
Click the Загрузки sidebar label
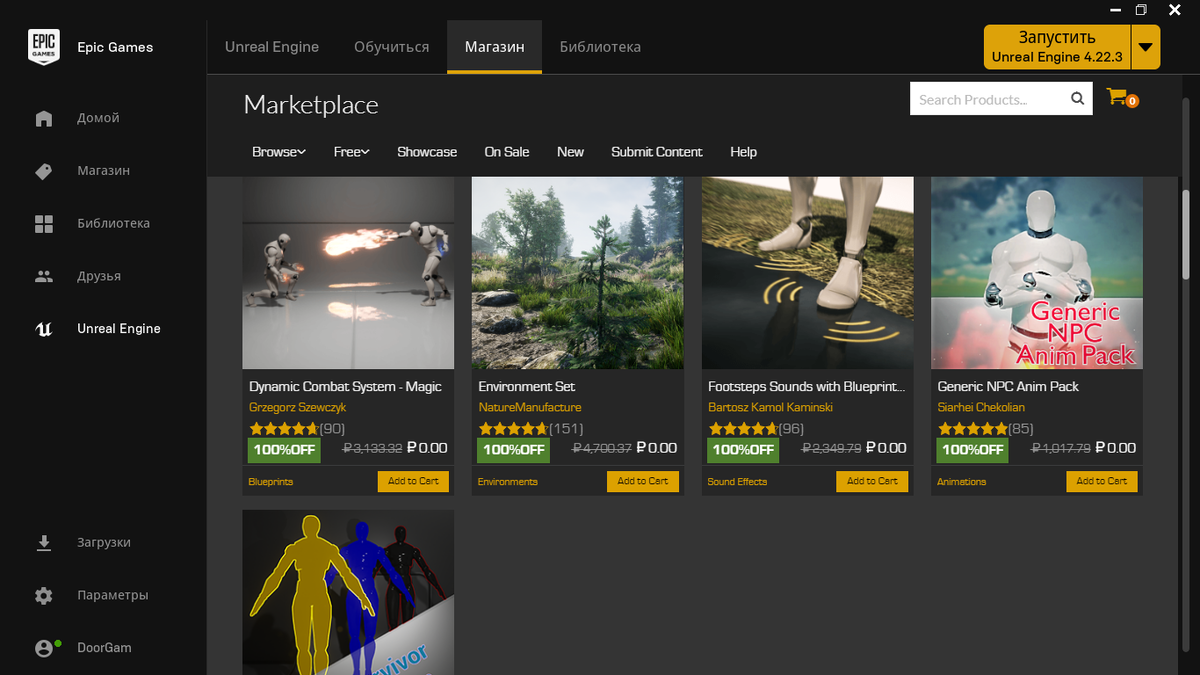click(x=104, y=542)
